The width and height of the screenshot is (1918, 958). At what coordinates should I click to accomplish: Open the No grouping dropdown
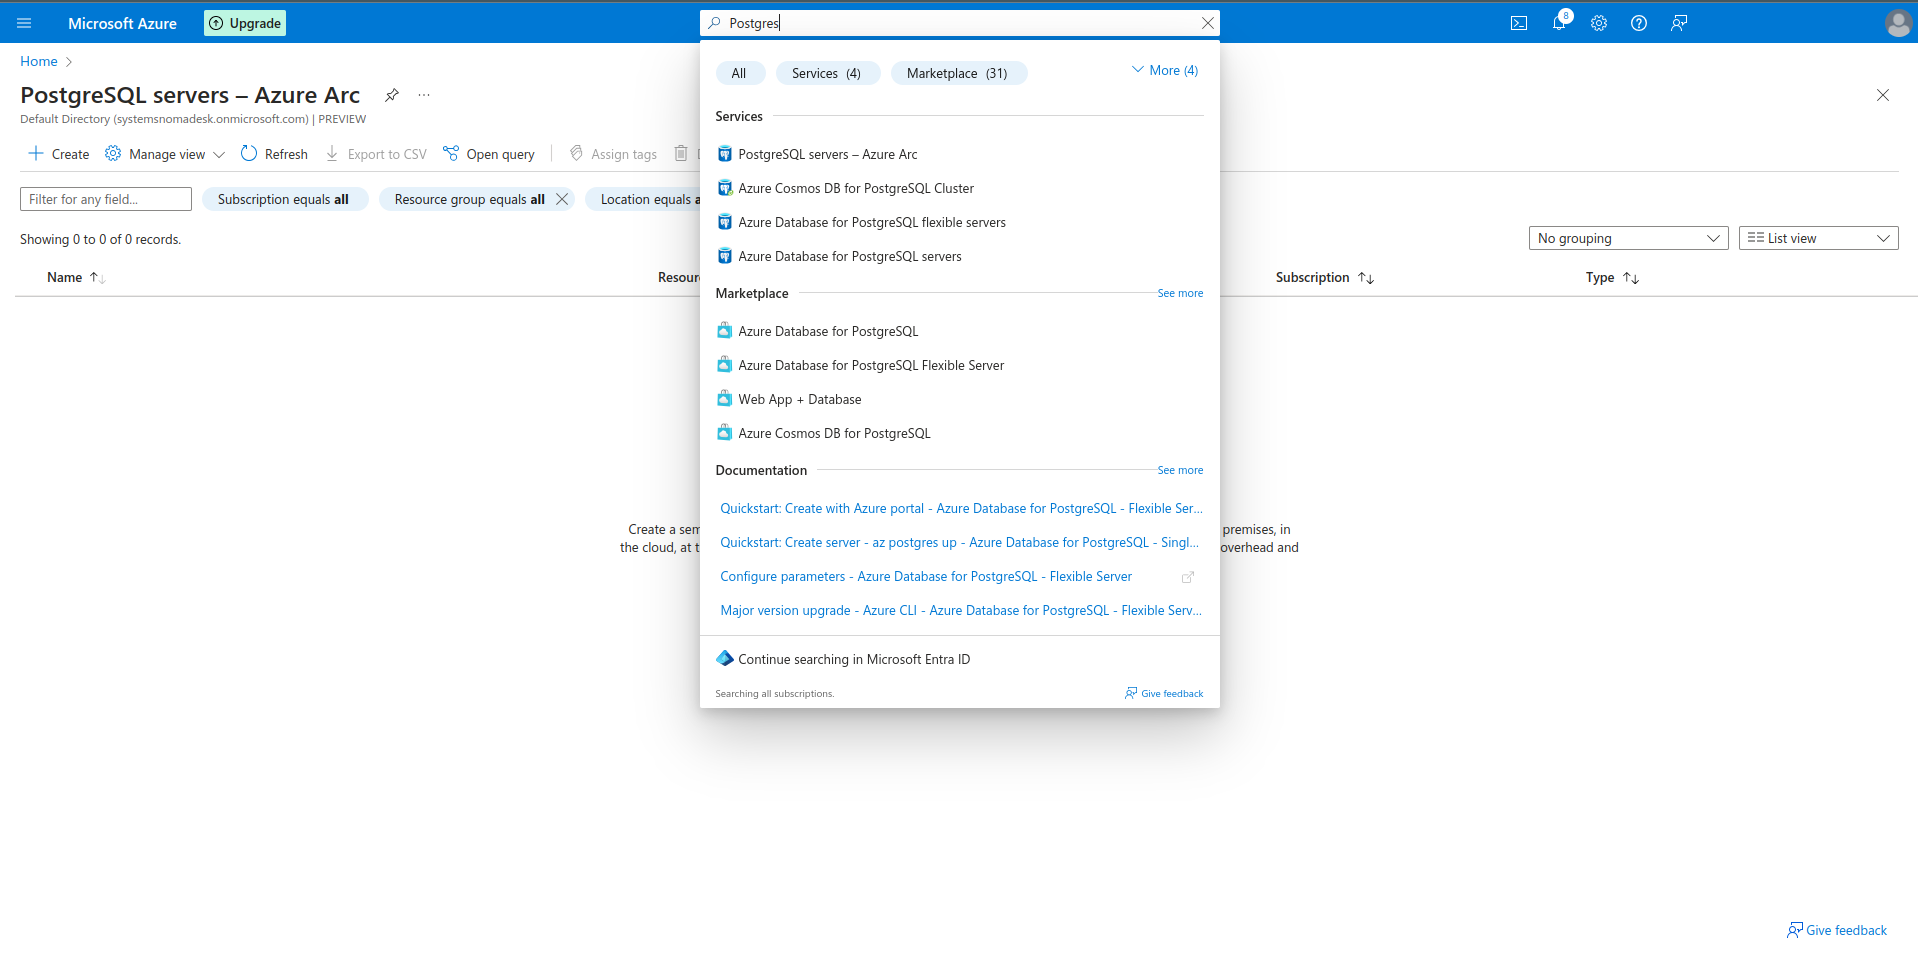(1628, 238)
